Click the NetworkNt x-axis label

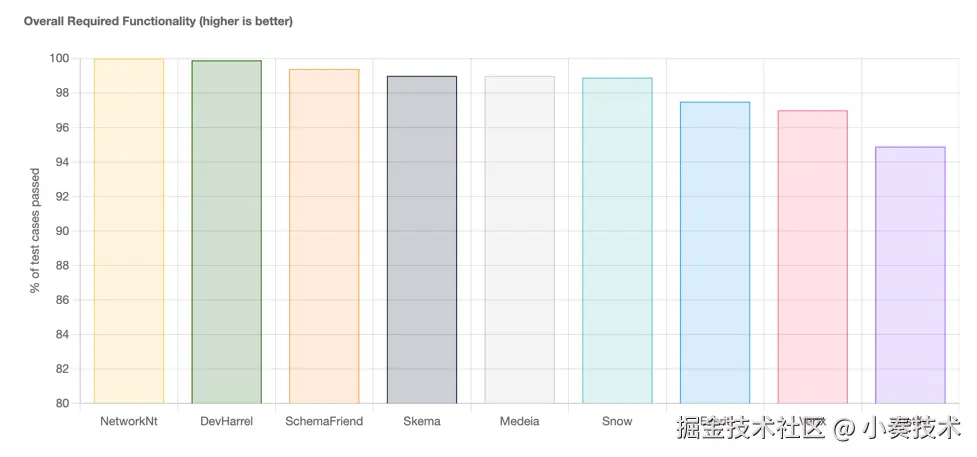[x=128, y=422]
